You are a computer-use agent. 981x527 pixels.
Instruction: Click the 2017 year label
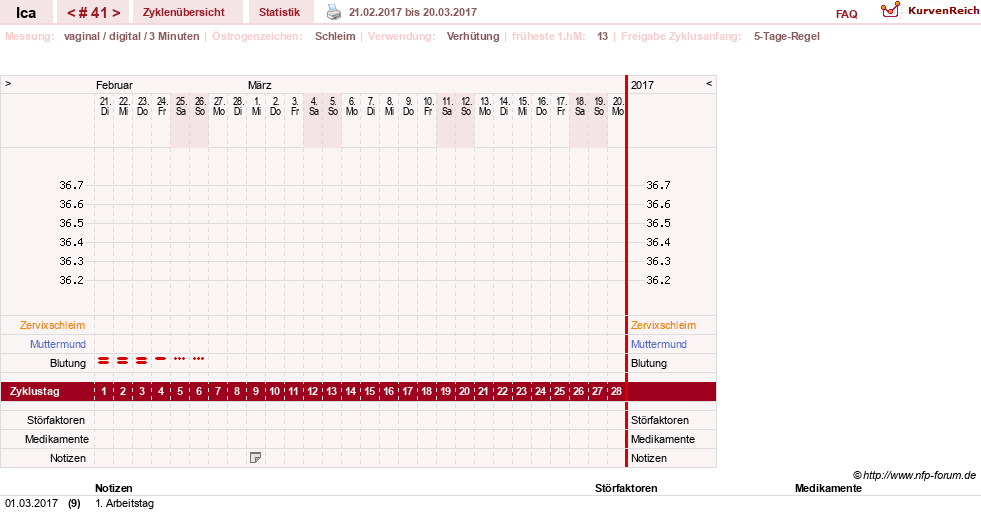(642, 85)
